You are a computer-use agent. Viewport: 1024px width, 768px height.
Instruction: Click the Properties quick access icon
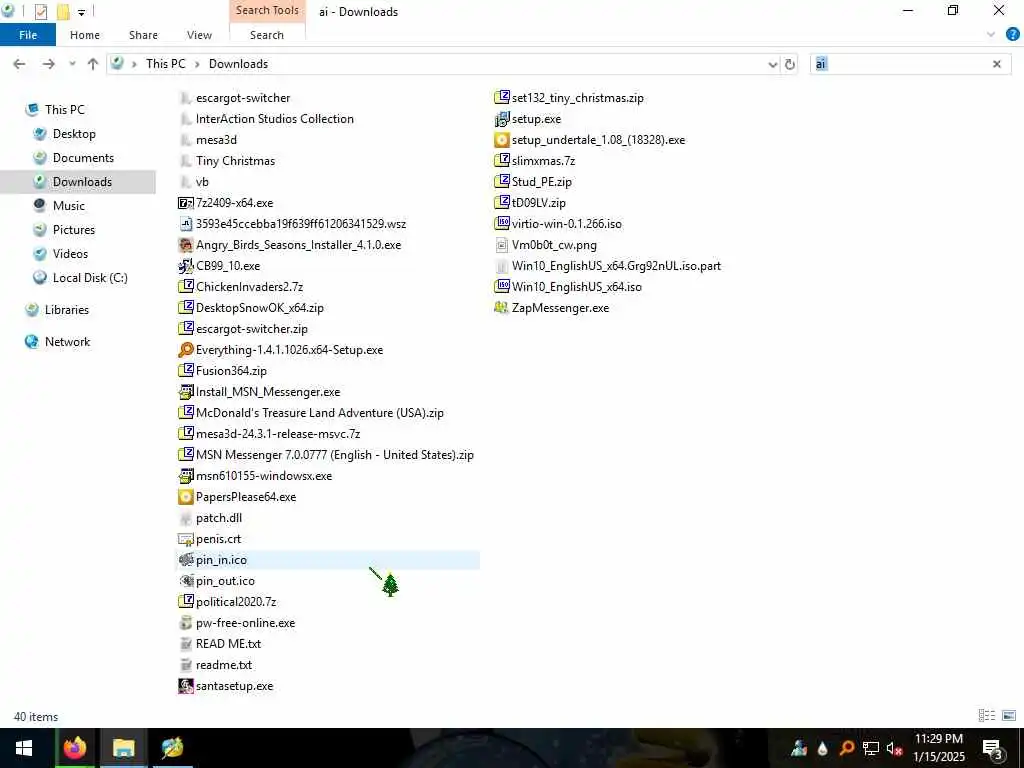coord(40,11)
